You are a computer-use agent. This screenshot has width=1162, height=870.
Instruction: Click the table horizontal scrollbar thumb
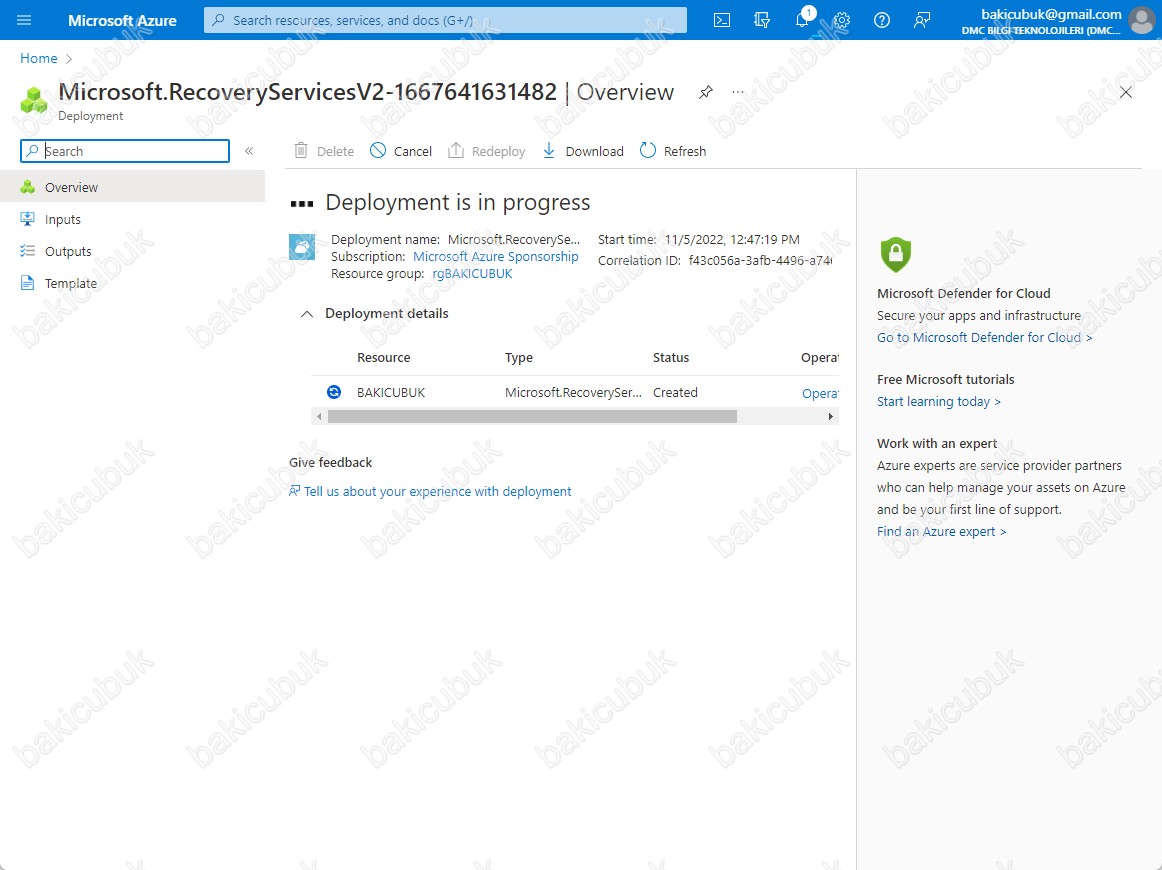pos(532,416)
